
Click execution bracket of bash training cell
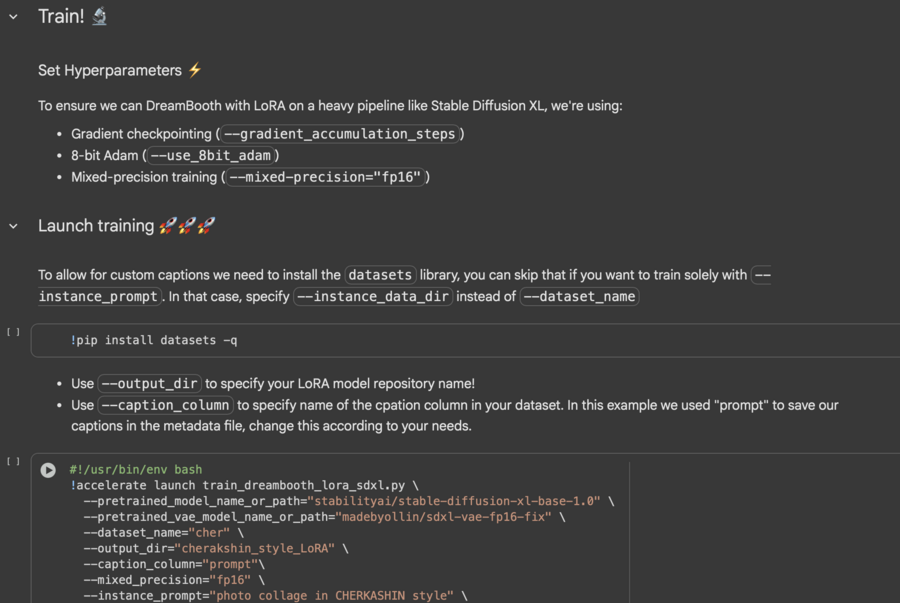pyautogui.click(x=13, y=462)
